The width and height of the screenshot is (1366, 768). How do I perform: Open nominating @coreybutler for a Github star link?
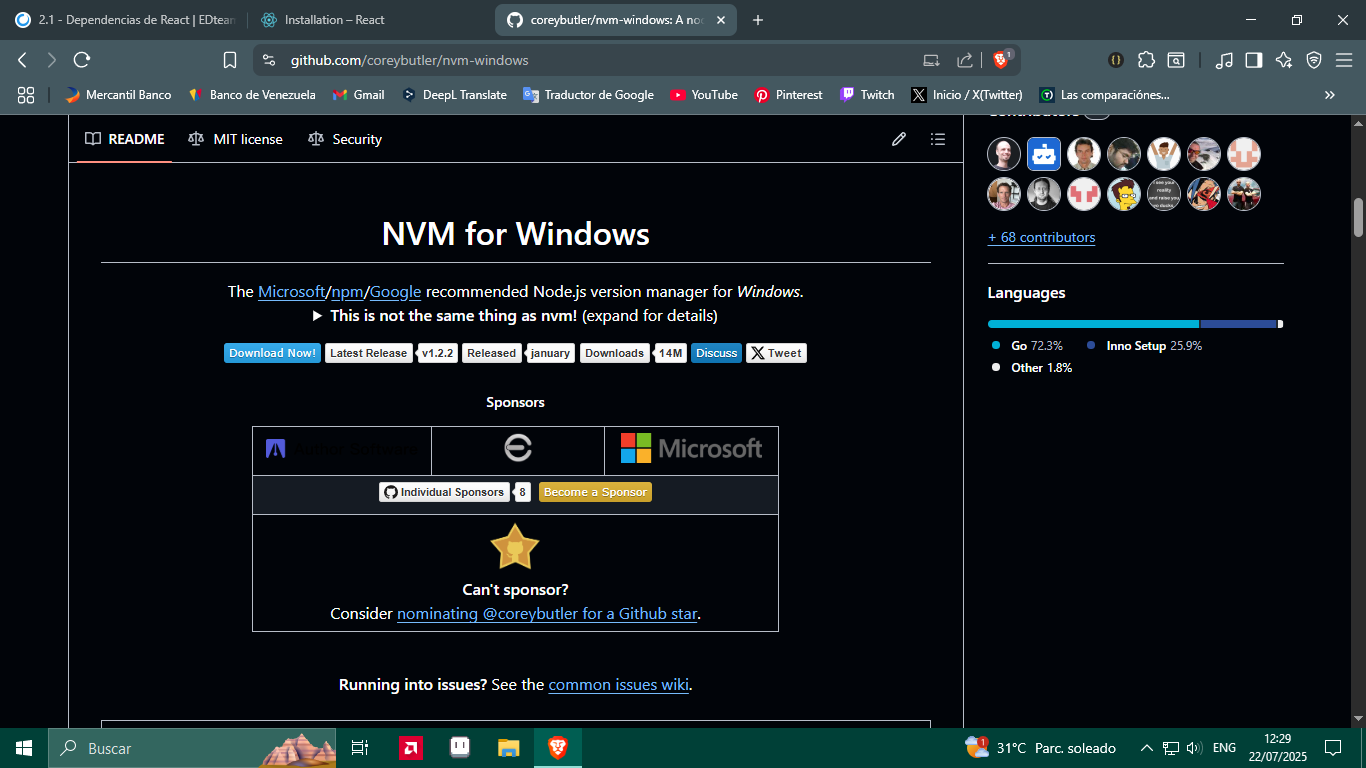pyautogui.click(x=547, y=614)
